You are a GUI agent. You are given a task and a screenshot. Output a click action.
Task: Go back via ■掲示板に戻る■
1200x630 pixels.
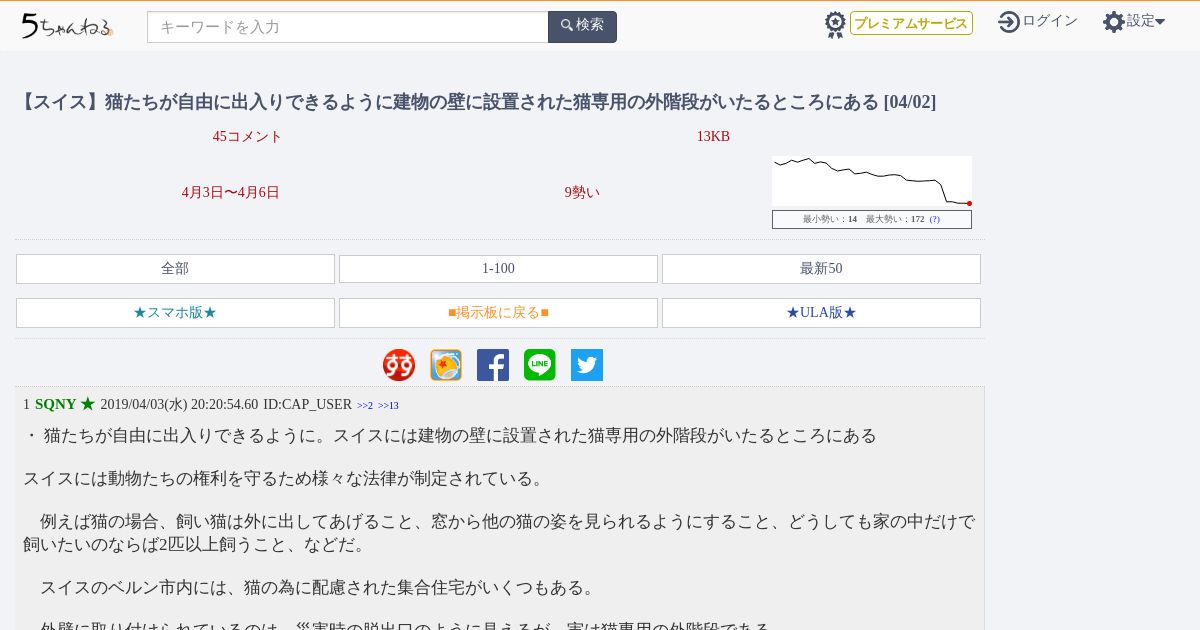[498, 313]
